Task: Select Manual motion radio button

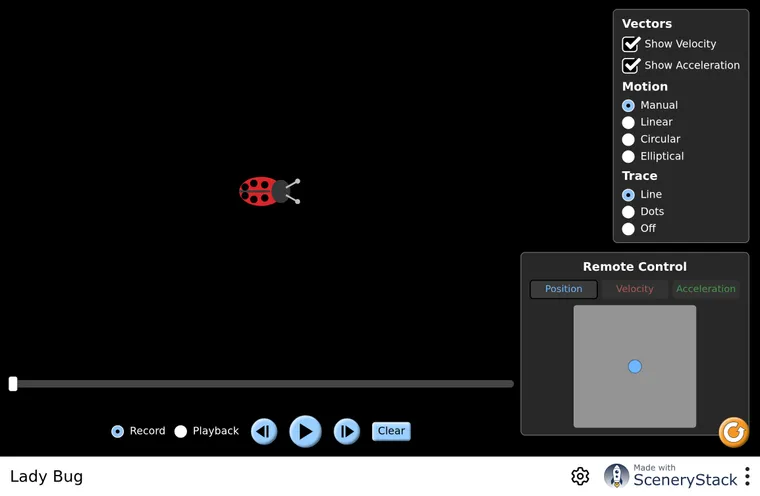Action: point(628,105)
